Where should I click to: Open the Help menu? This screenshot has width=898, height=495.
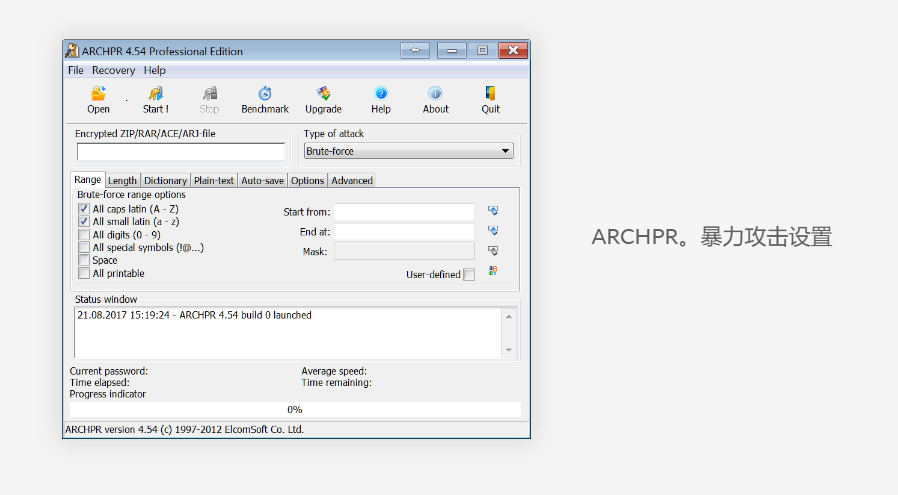click(x=155, y=70)
